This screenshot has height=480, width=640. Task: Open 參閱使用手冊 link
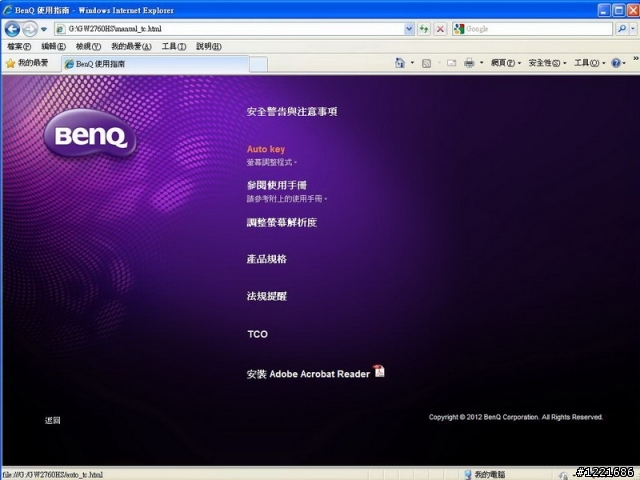coord(277,185)
